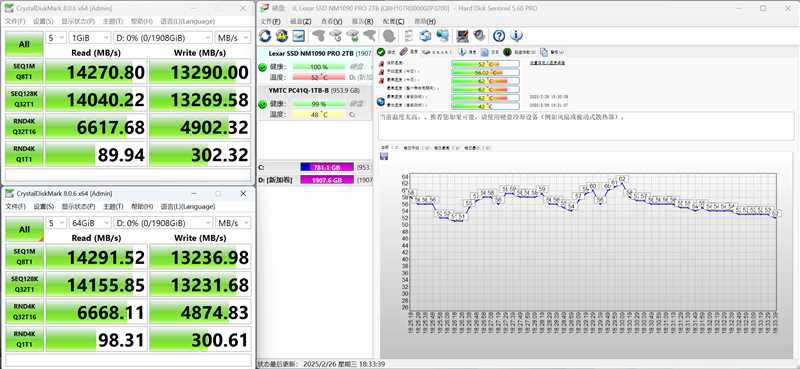
Task: Click the temperature advice text box
Action: [x=586, y=126]
